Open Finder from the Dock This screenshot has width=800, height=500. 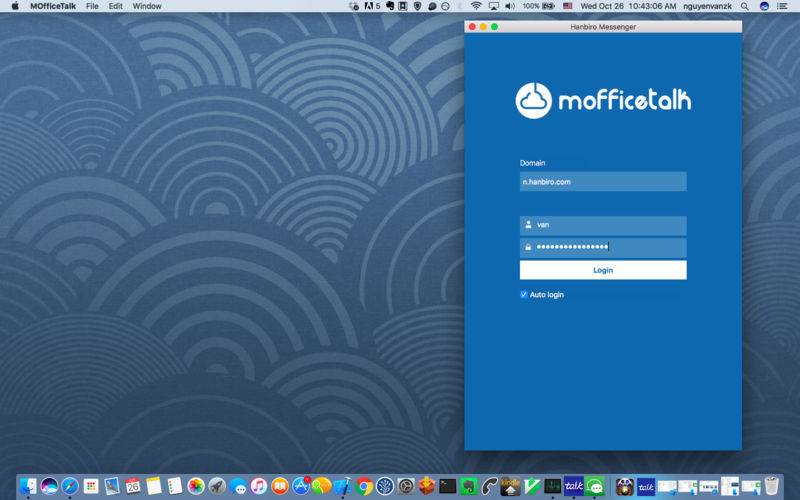(x=28, y=486)
